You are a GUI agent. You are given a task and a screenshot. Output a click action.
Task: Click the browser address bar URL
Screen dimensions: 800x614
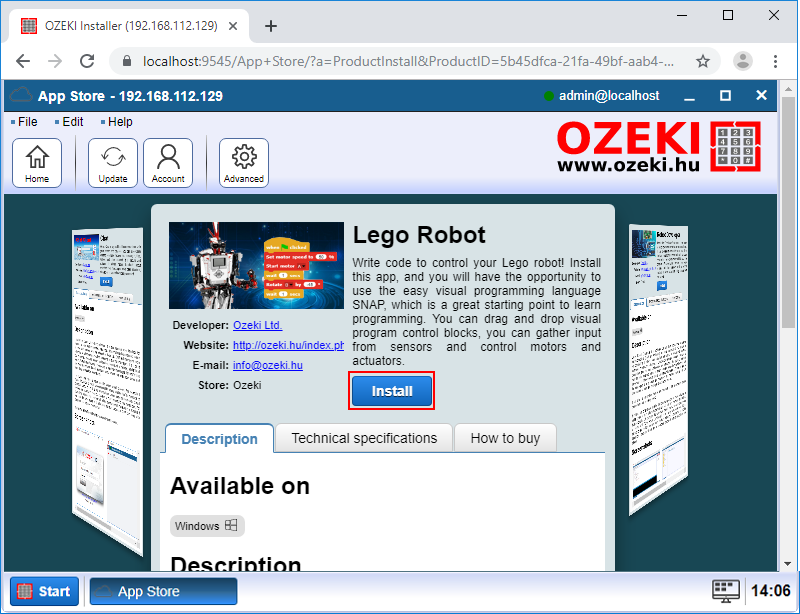click(408, 61)
